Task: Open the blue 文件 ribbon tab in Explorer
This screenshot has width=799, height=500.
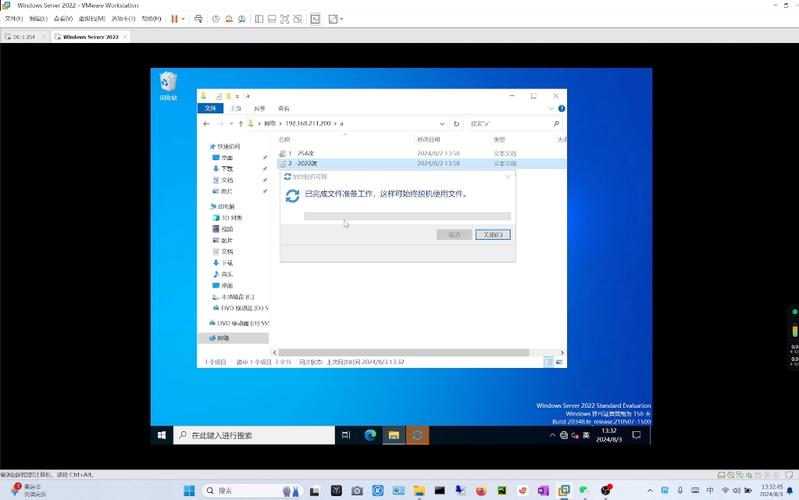Action: pos(210,109)
